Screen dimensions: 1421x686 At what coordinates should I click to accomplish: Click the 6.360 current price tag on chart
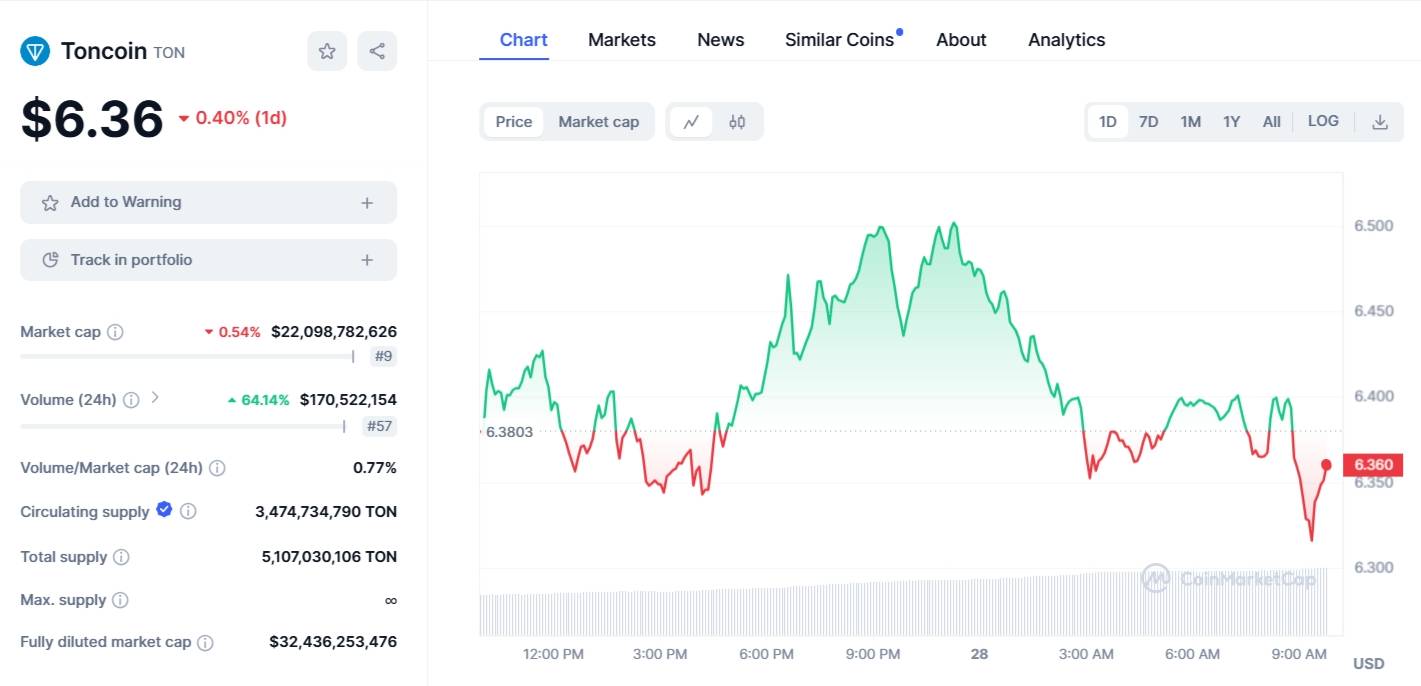(1372, 465)
